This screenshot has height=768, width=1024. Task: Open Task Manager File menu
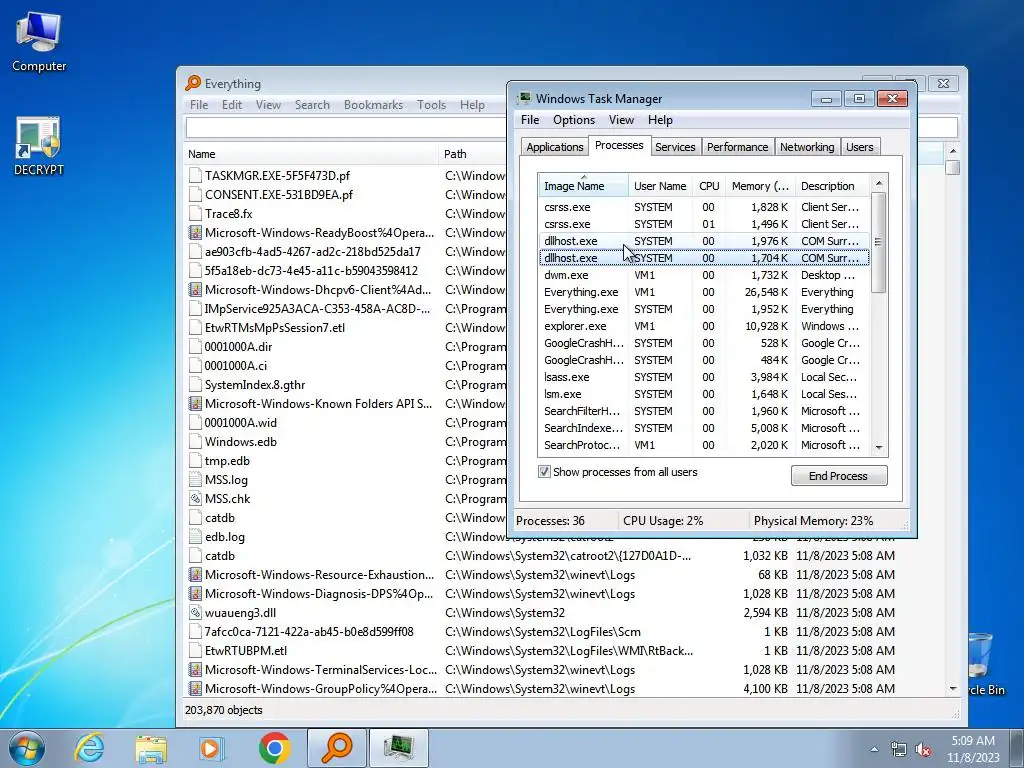530,120
